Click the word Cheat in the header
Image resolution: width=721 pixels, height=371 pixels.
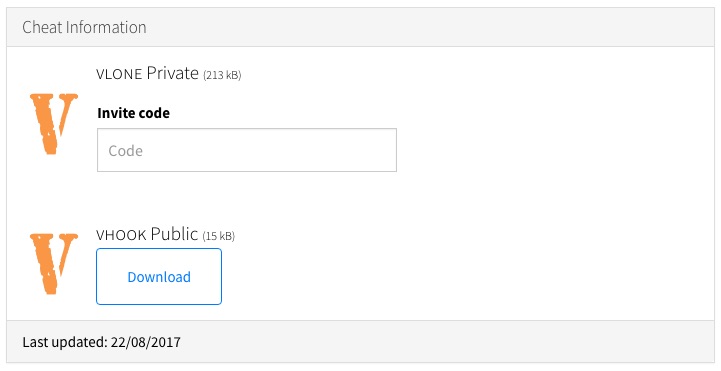coord(42,27)
